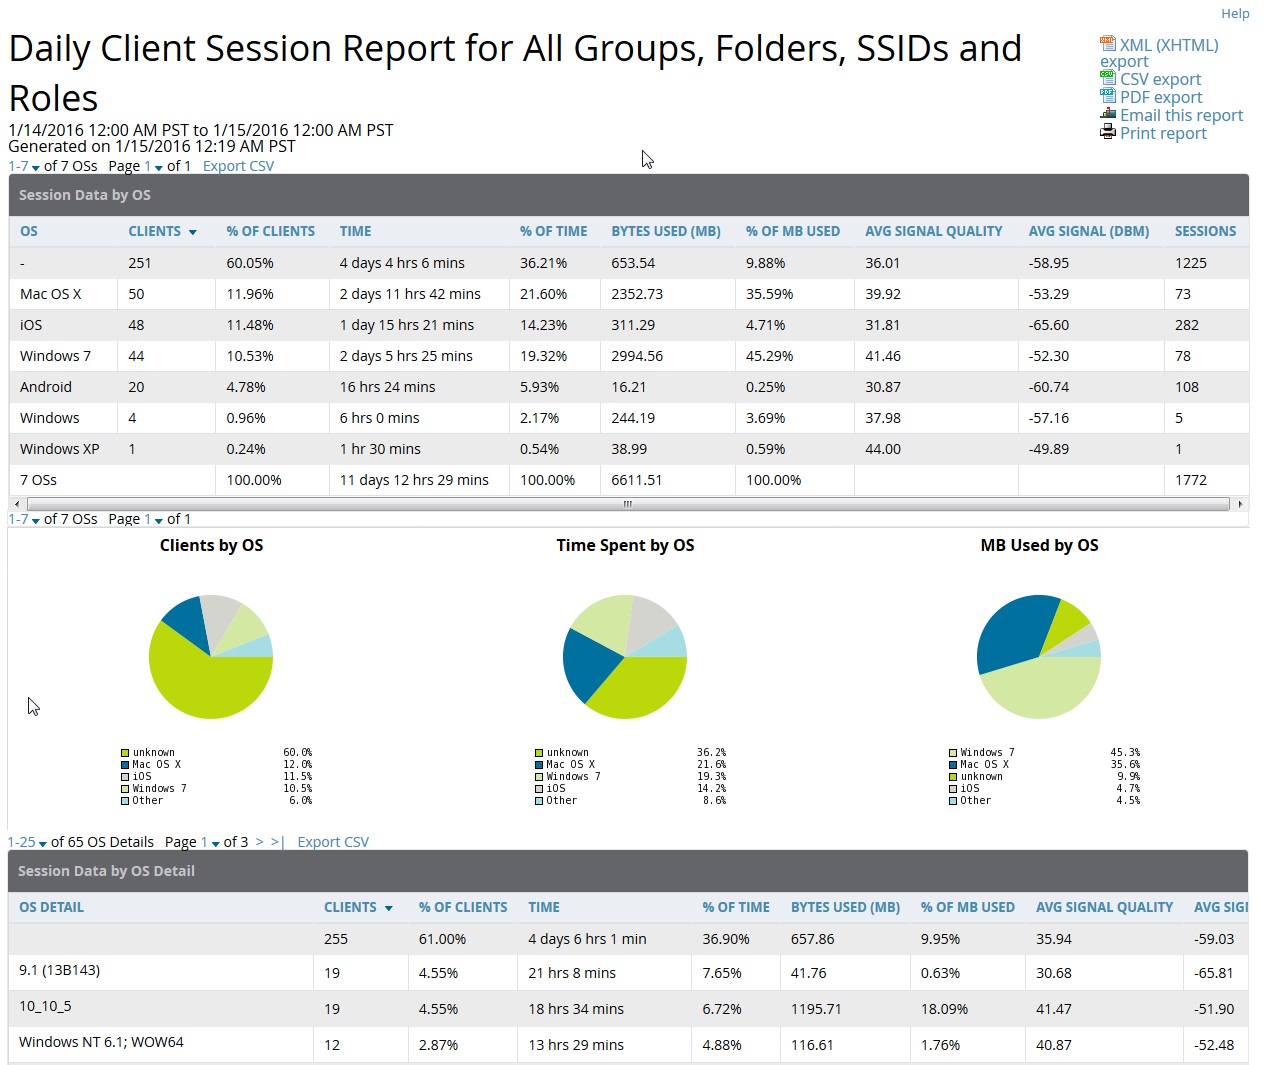Click the Windows NT 6.1; WOW64 row
This screenshot has width=1267, height=1065.
628,1044
